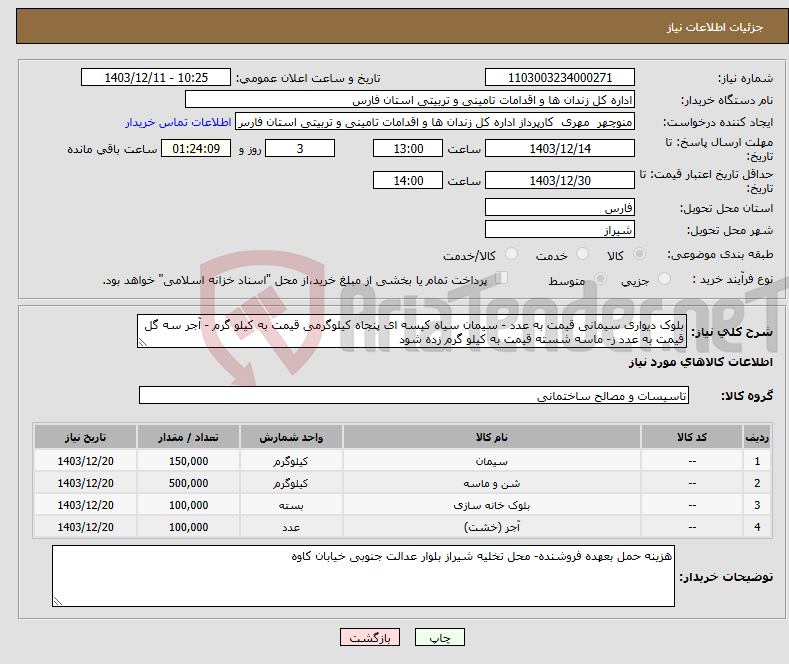The height and width of the screenshot is (664, 789).
Task: Click the کیلوگرم unit in سیمان row
Action: [x=291, y=461]
